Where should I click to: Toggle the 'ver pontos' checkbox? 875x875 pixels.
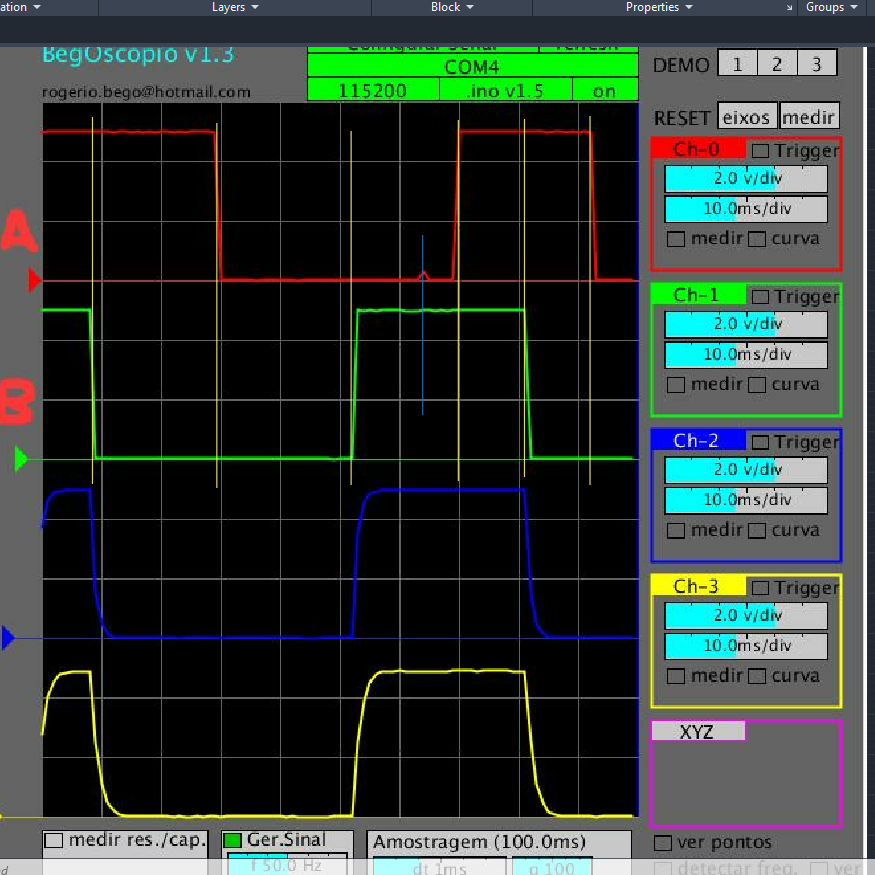662,843
